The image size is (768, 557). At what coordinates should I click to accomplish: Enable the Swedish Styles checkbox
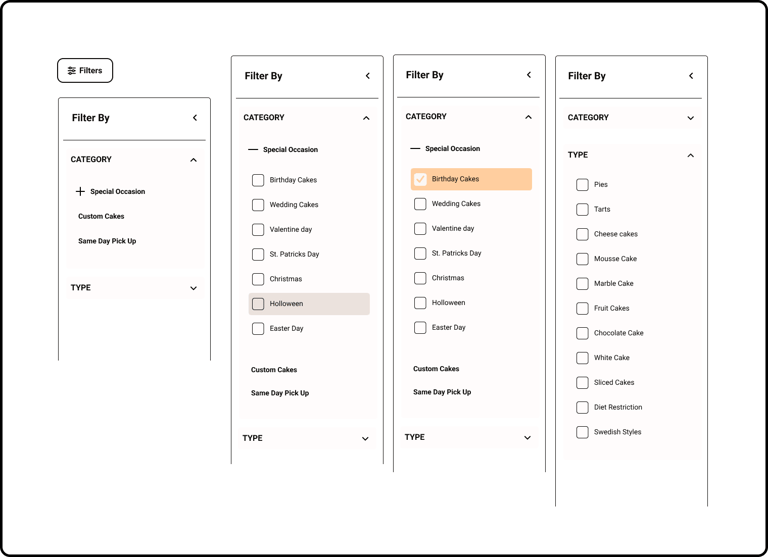coord(582,432)
